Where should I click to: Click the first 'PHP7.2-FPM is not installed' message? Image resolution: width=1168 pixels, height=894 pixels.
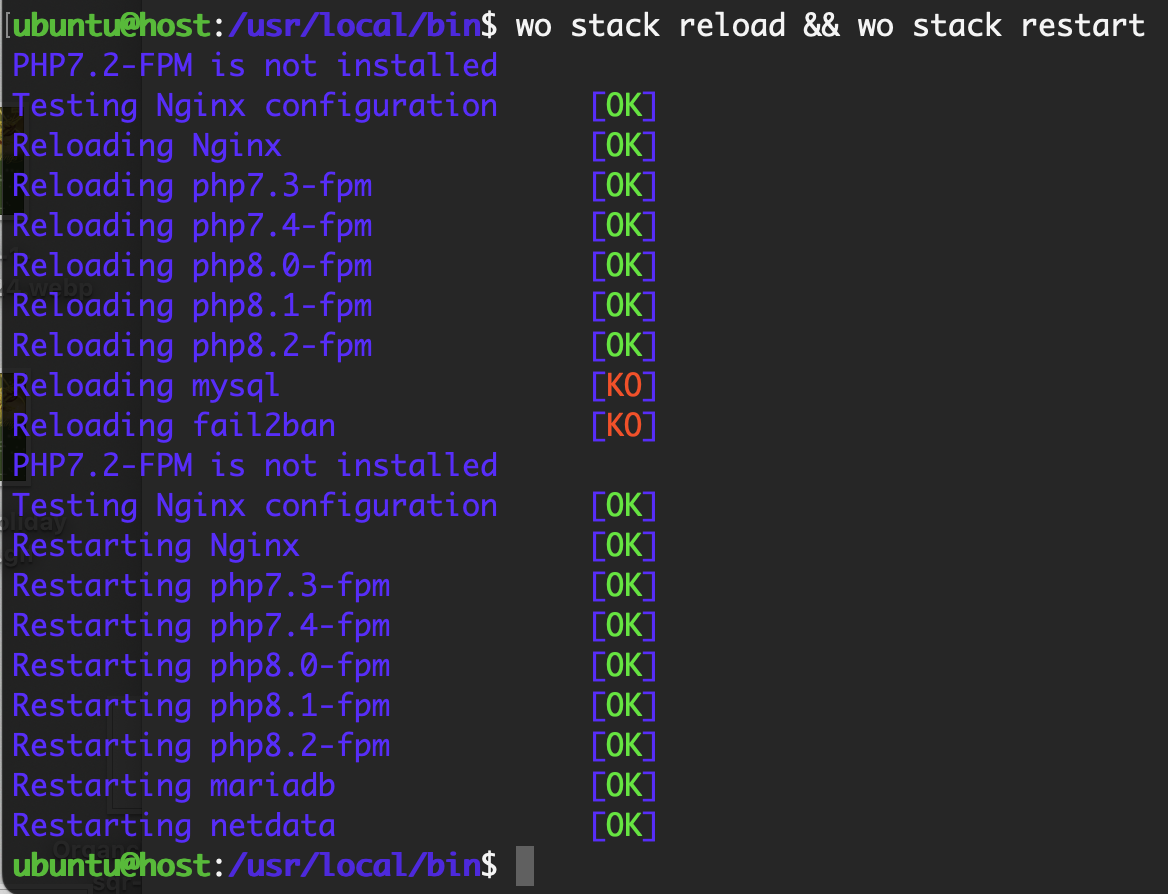255,66
